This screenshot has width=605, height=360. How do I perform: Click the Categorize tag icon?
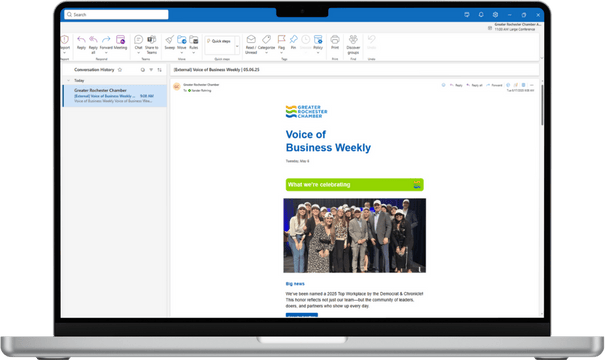(266, 39)
